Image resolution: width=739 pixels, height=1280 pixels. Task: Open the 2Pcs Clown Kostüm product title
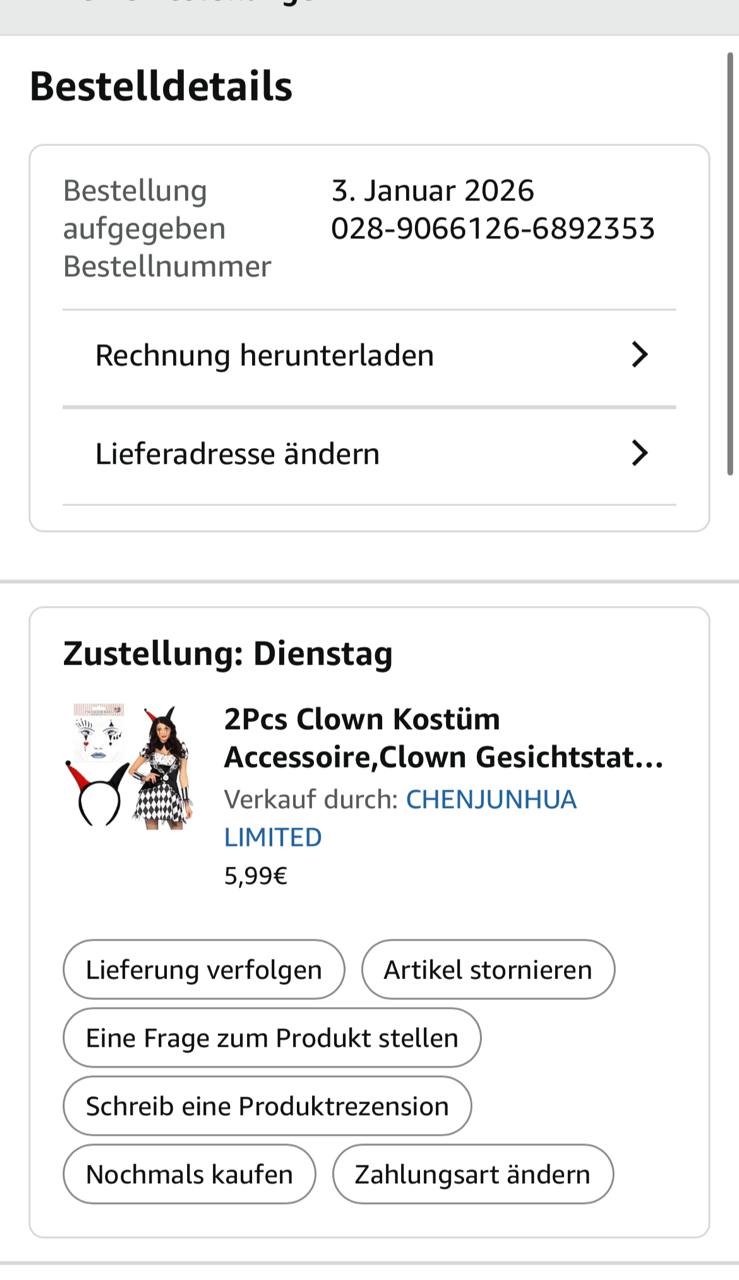(x=442, y=738)
